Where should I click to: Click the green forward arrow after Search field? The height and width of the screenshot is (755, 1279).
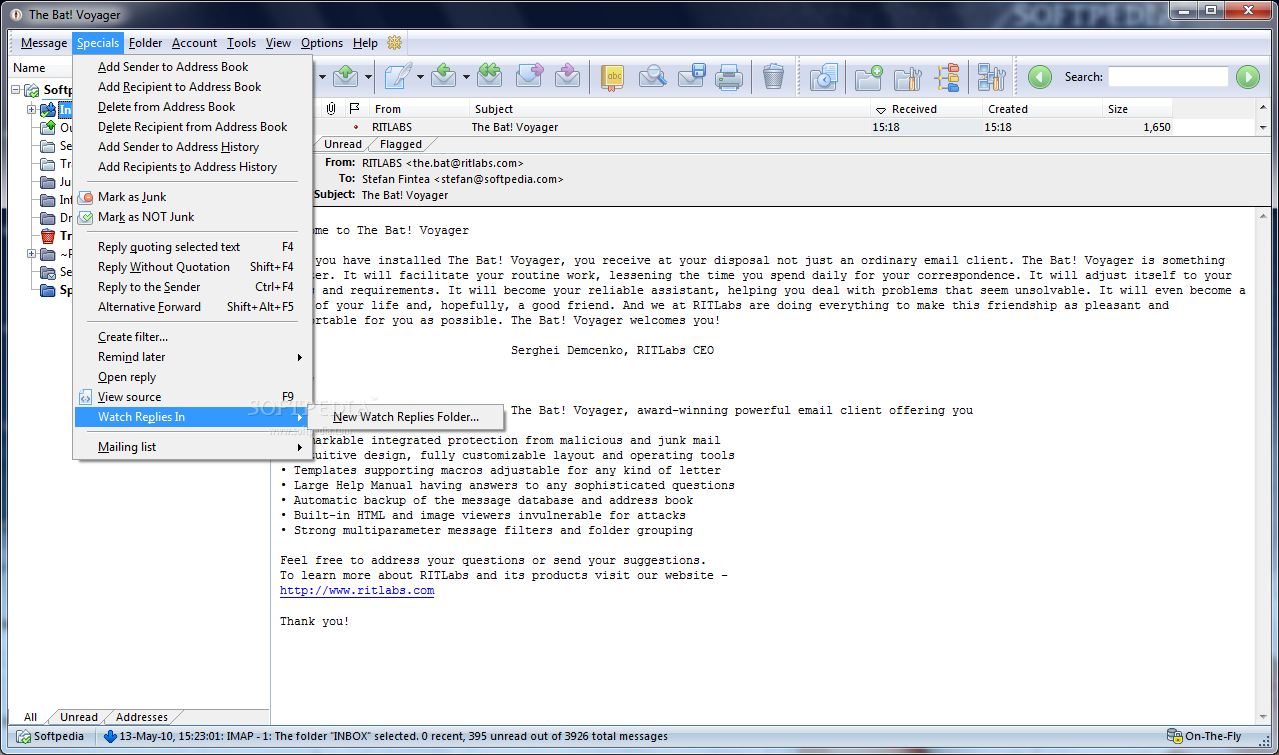pos(1247,77)
